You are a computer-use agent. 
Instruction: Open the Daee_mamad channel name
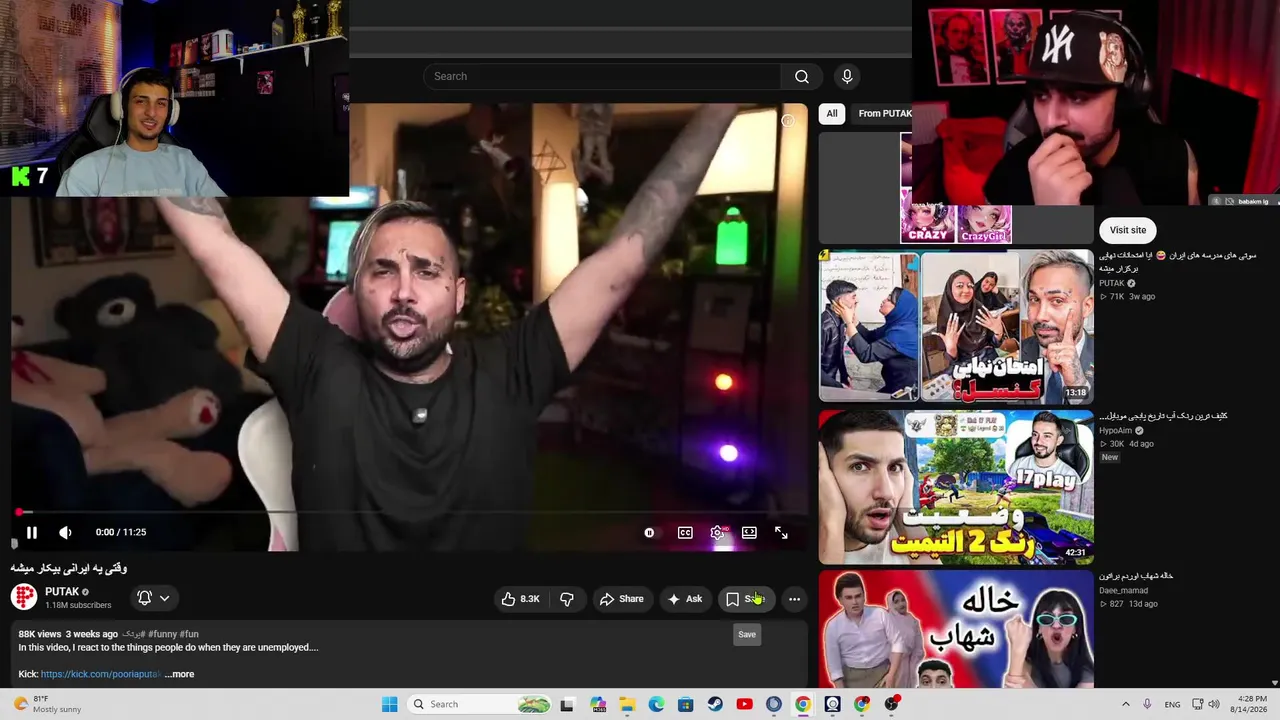1124,591
